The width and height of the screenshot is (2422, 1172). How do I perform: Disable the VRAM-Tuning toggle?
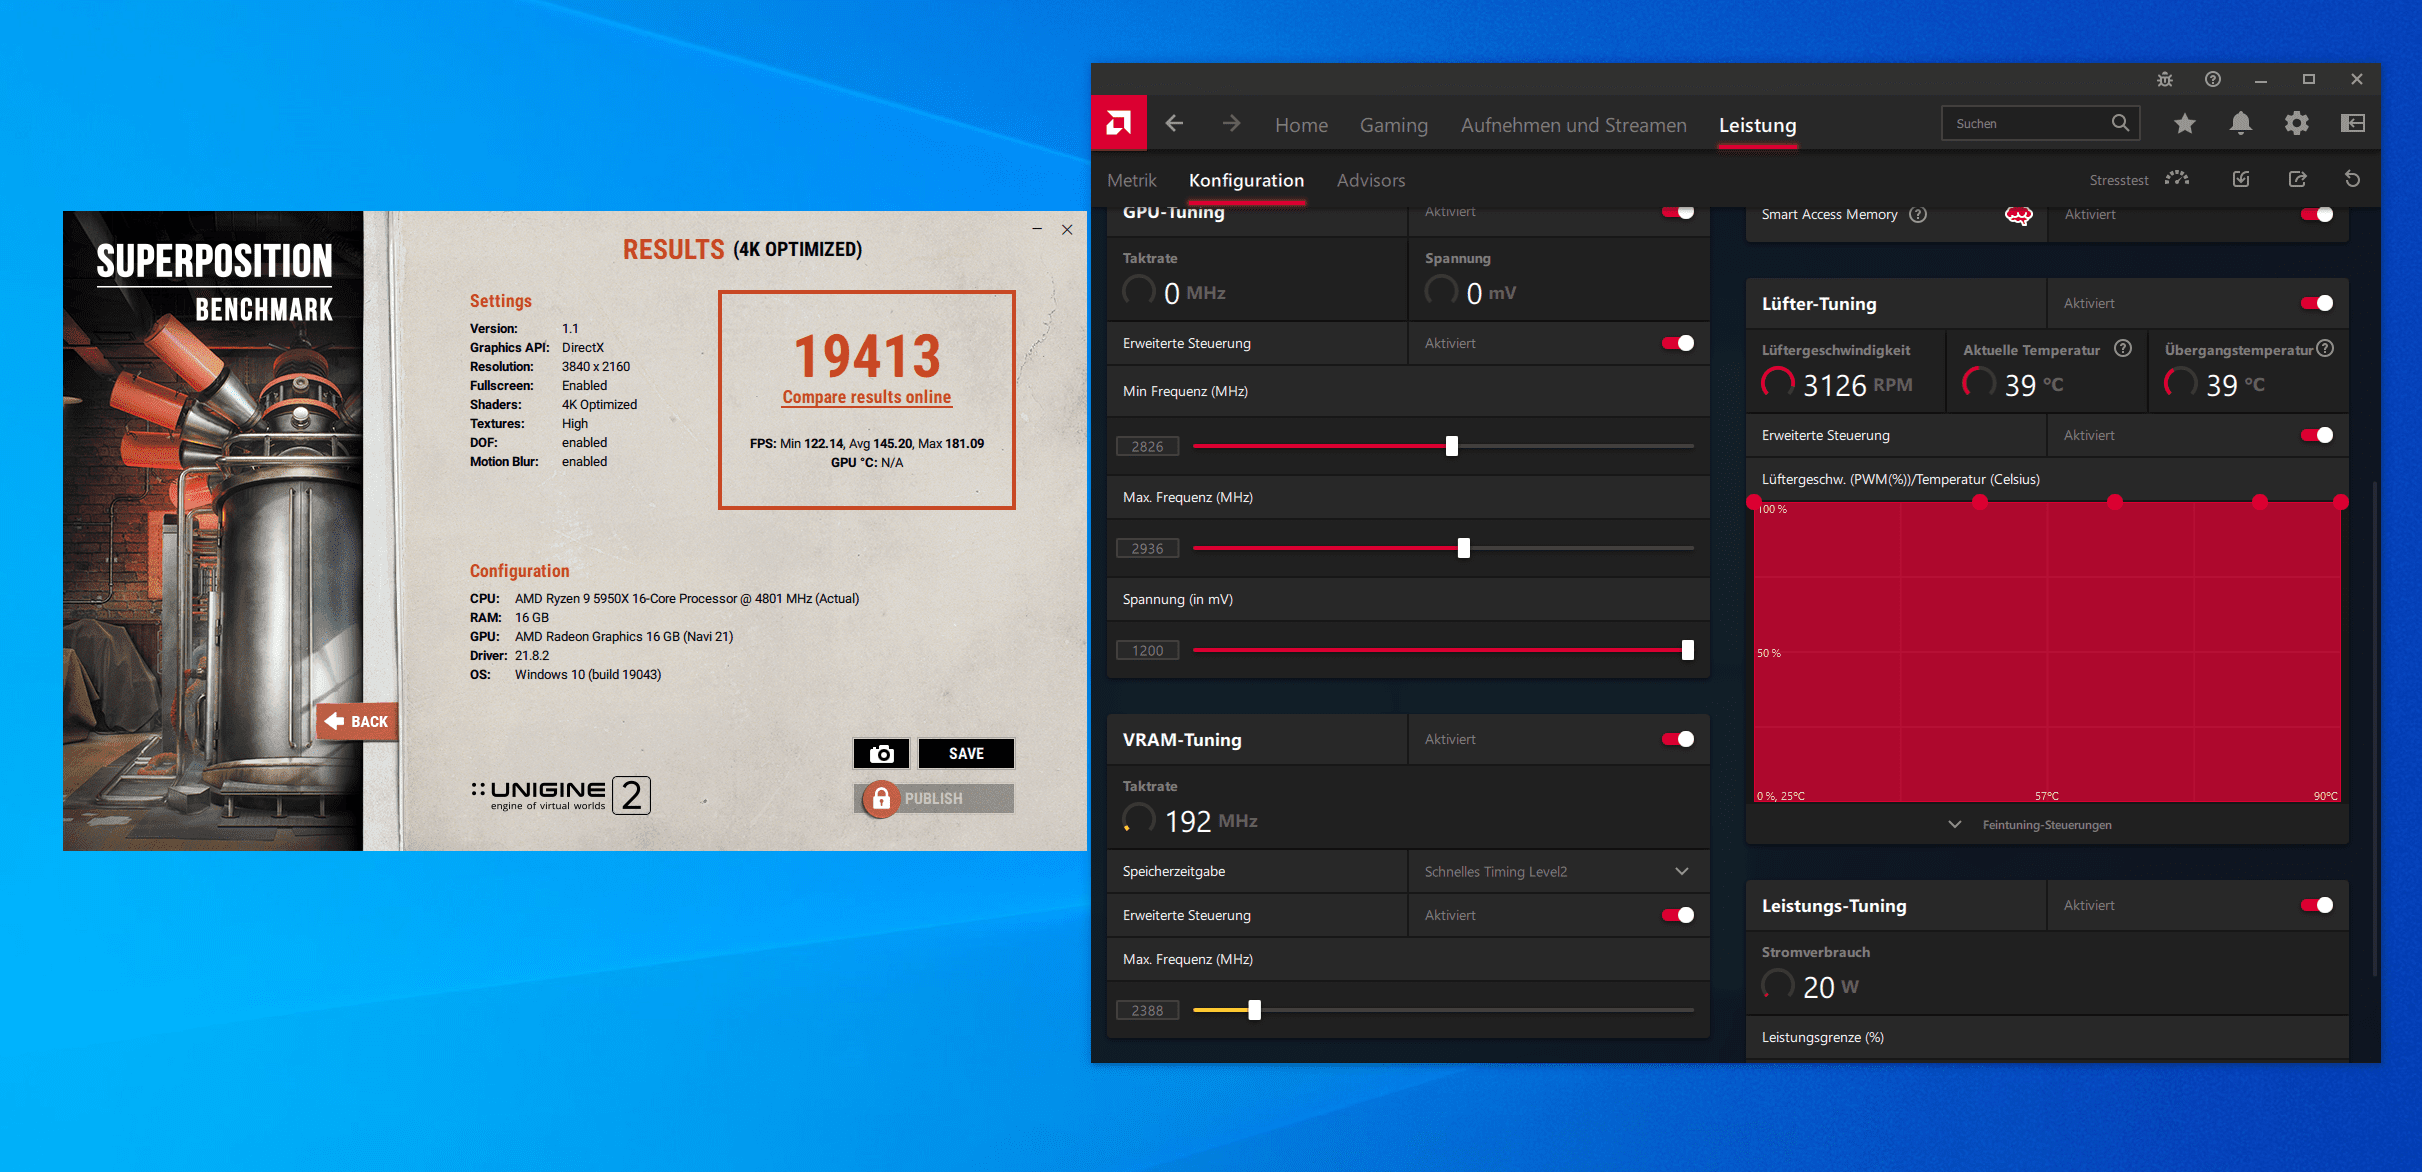[1677, 739]
